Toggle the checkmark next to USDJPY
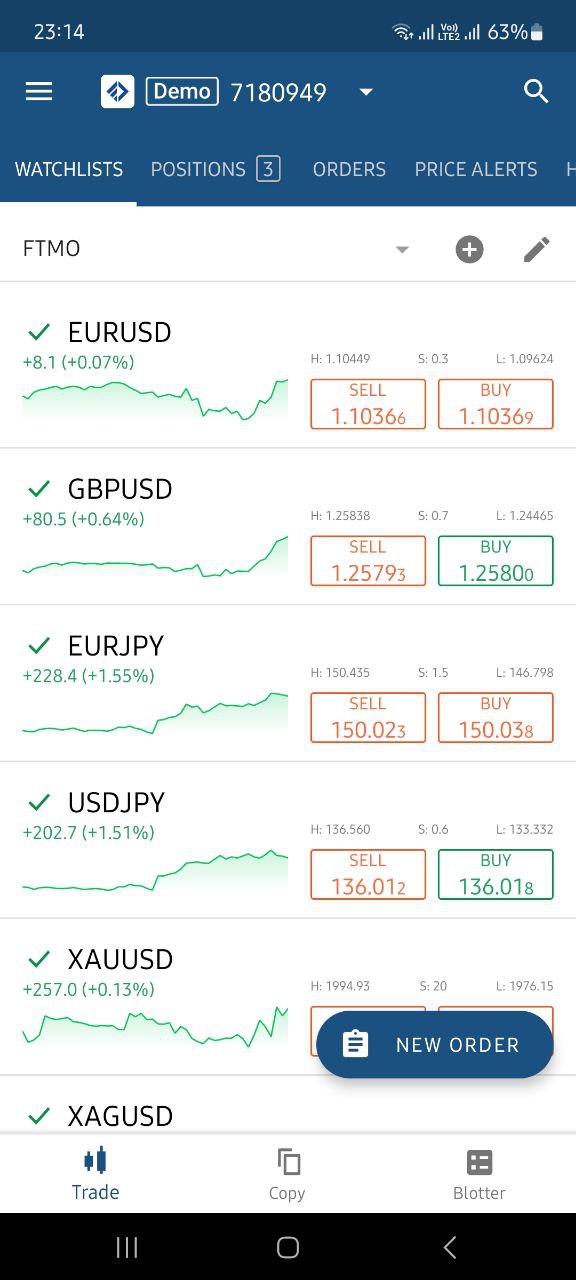The width and height of the screenshot is (576, 1280). [39, 803]
